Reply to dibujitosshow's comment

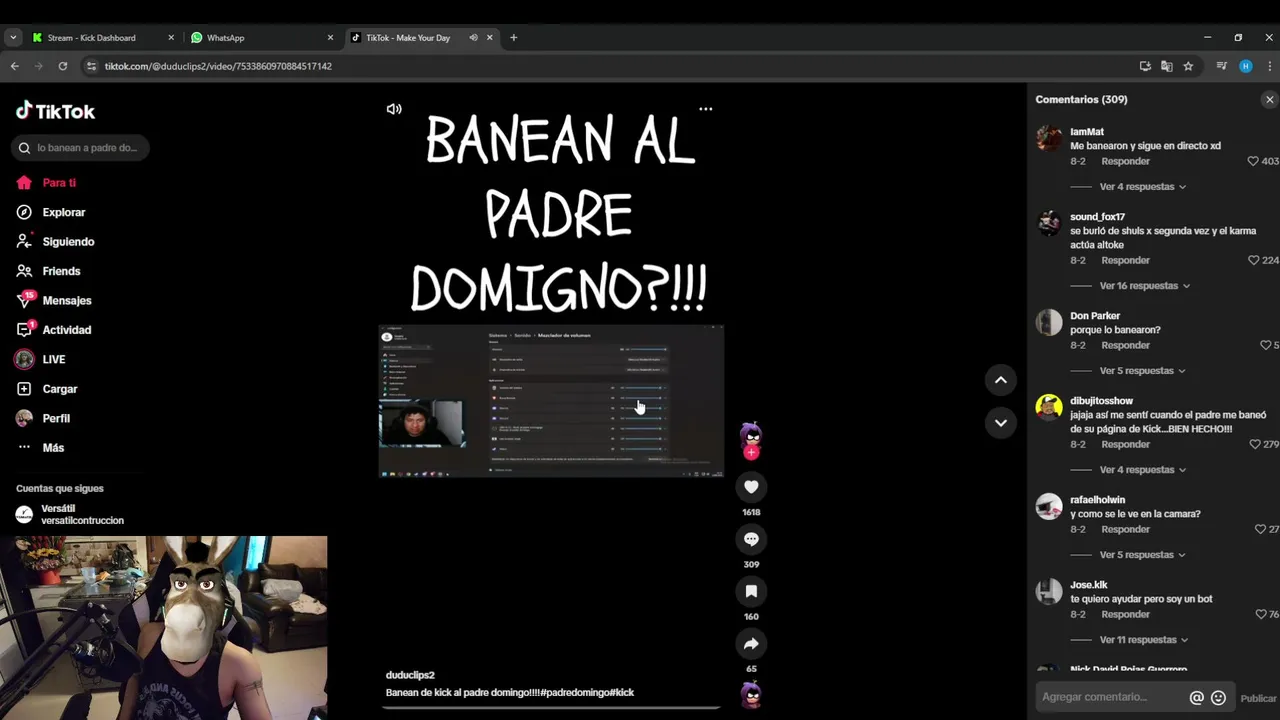click(1125, 444)
